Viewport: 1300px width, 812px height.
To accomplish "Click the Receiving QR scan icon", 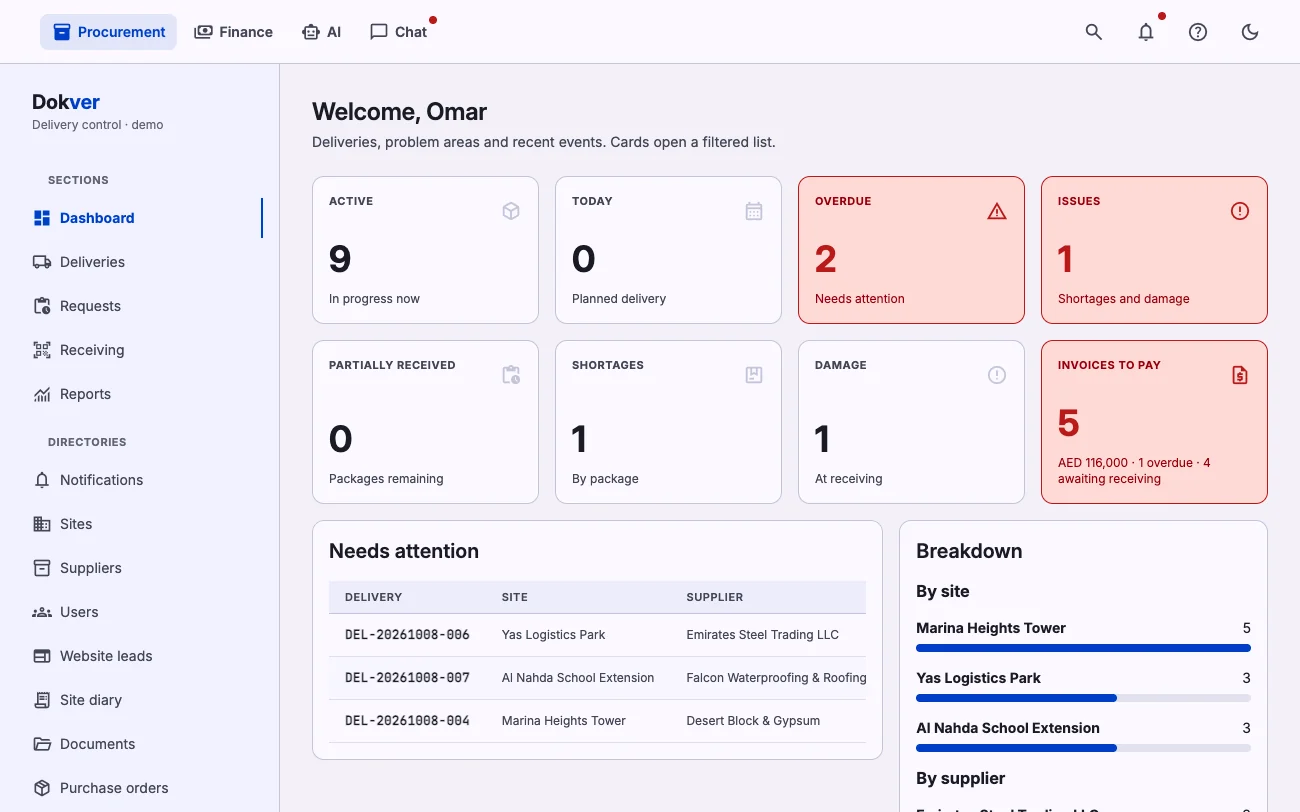I will coord(42,350).
